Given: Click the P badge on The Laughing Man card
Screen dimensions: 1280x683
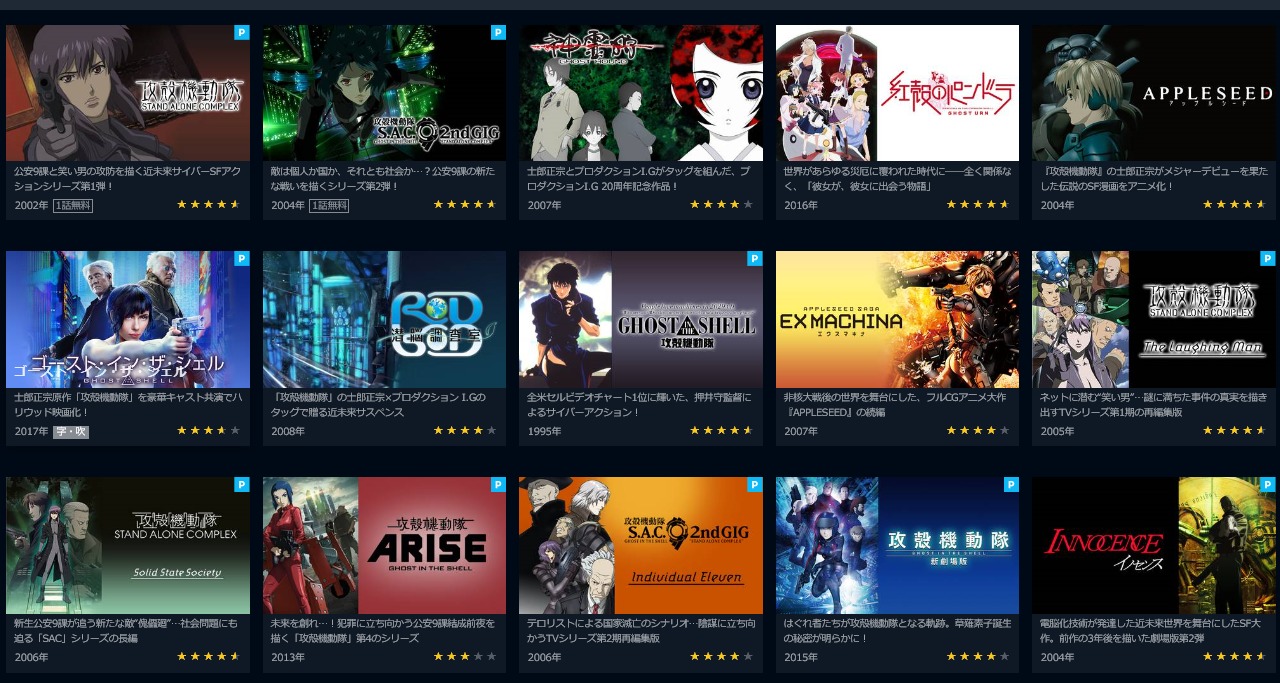Looking at the screenshot, I should click(1268, 258).
